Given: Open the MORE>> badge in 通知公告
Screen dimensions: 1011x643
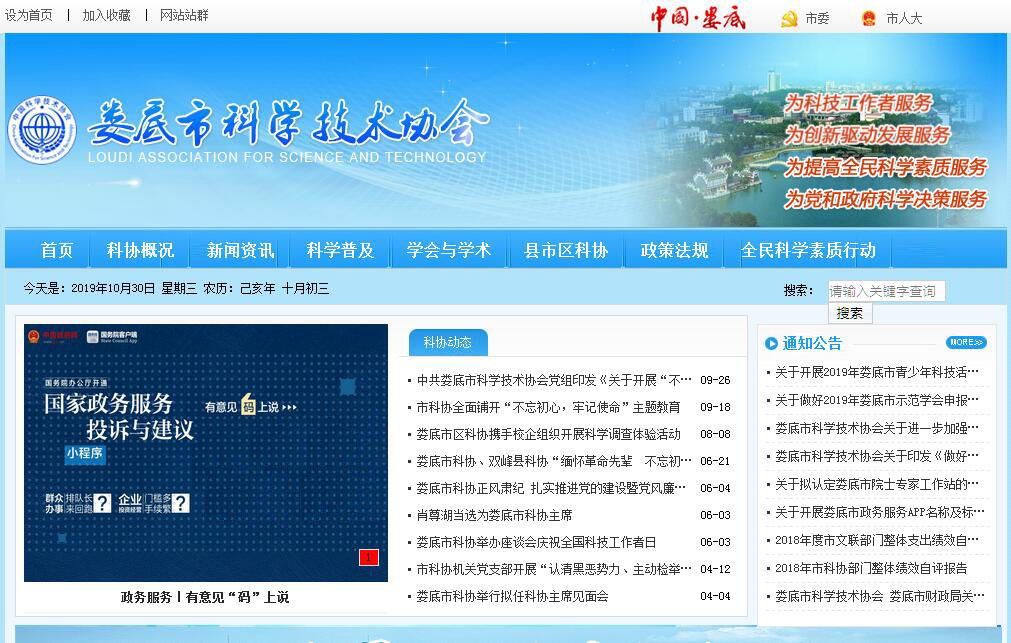Looking at the screenshot, I should point(965,342).
